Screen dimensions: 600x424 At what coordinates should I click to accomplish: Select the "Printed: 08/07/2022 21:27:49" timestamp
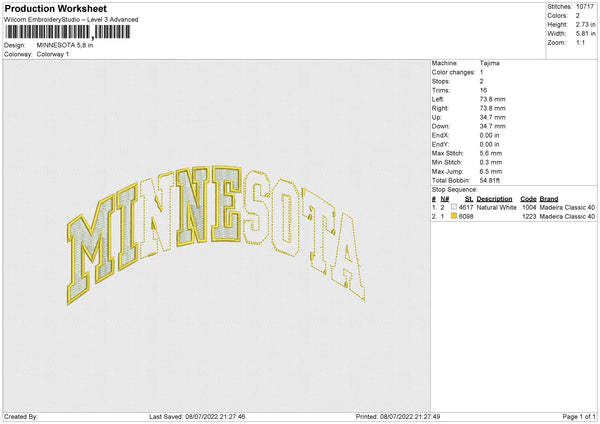[398, 417]
